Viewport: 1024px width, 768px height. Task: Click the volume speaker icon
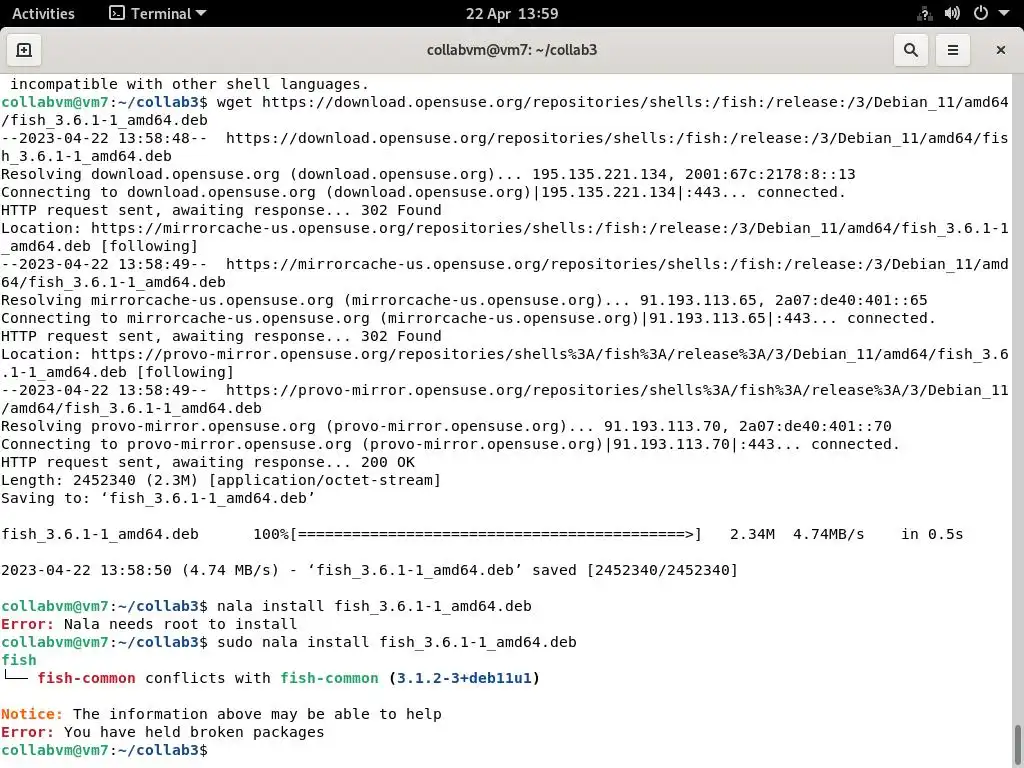pyautogui.click(x=952, y=14)
